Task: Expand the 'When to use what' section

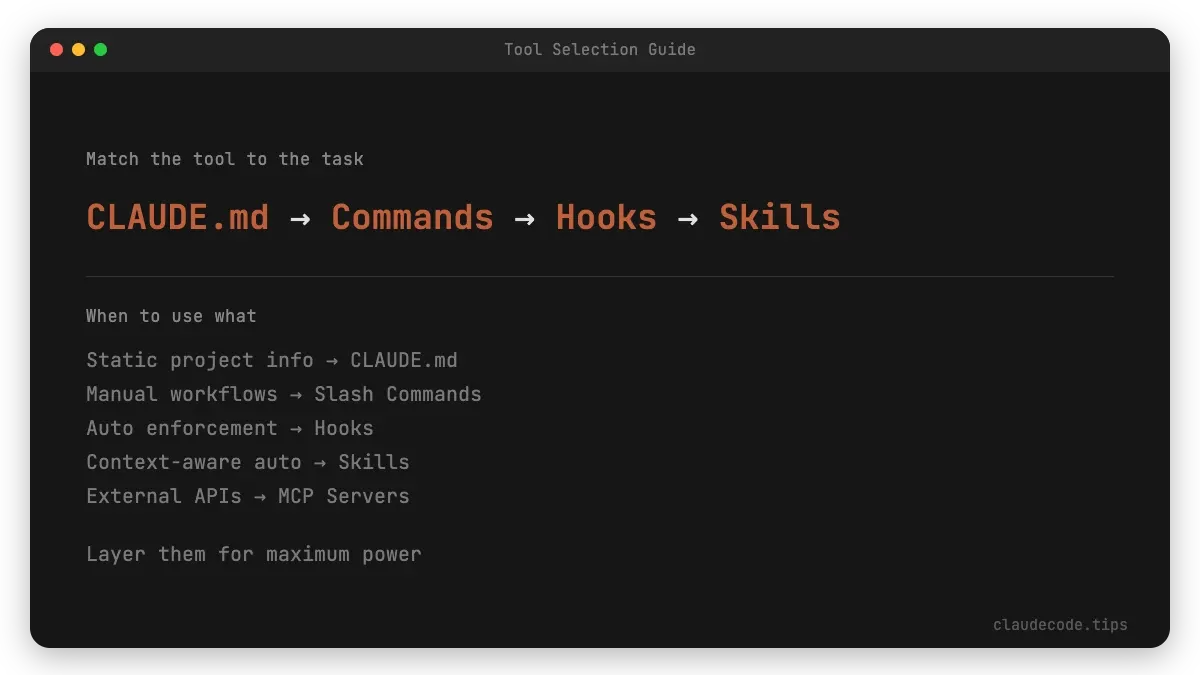Action: (171, 315)
